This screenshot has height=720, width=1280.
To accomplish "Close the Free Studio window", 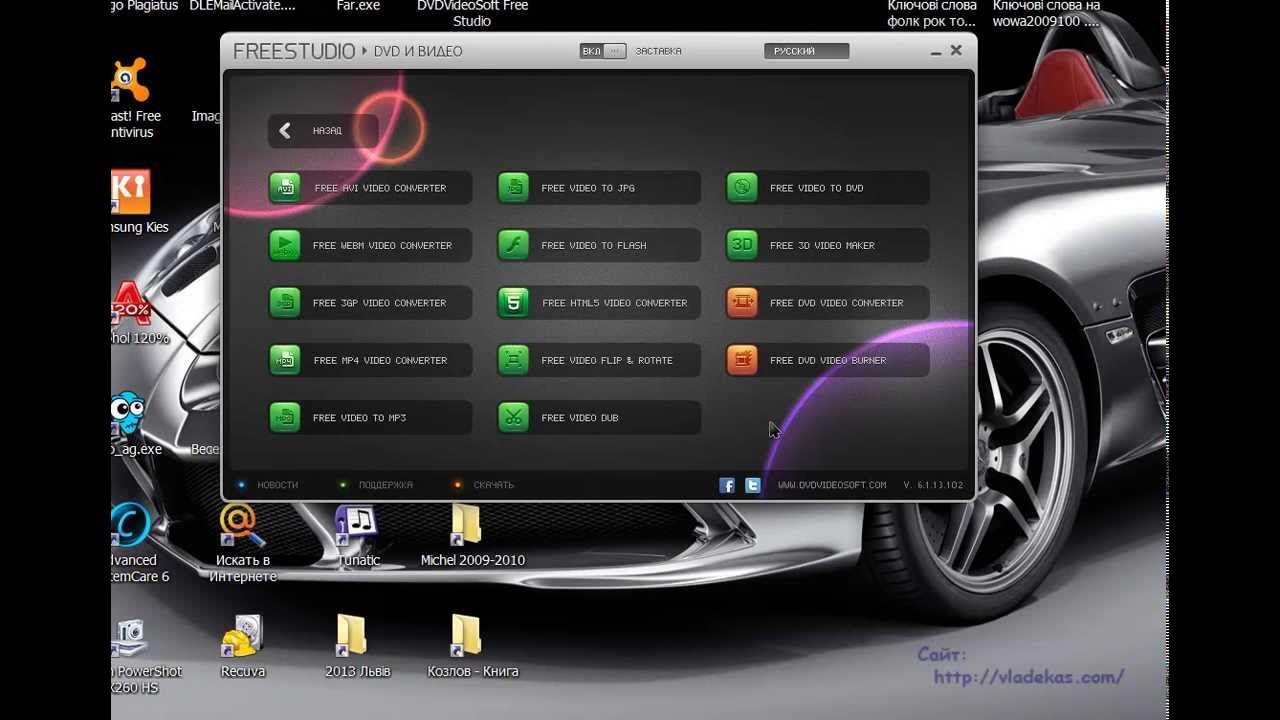I will click(956, 50).
